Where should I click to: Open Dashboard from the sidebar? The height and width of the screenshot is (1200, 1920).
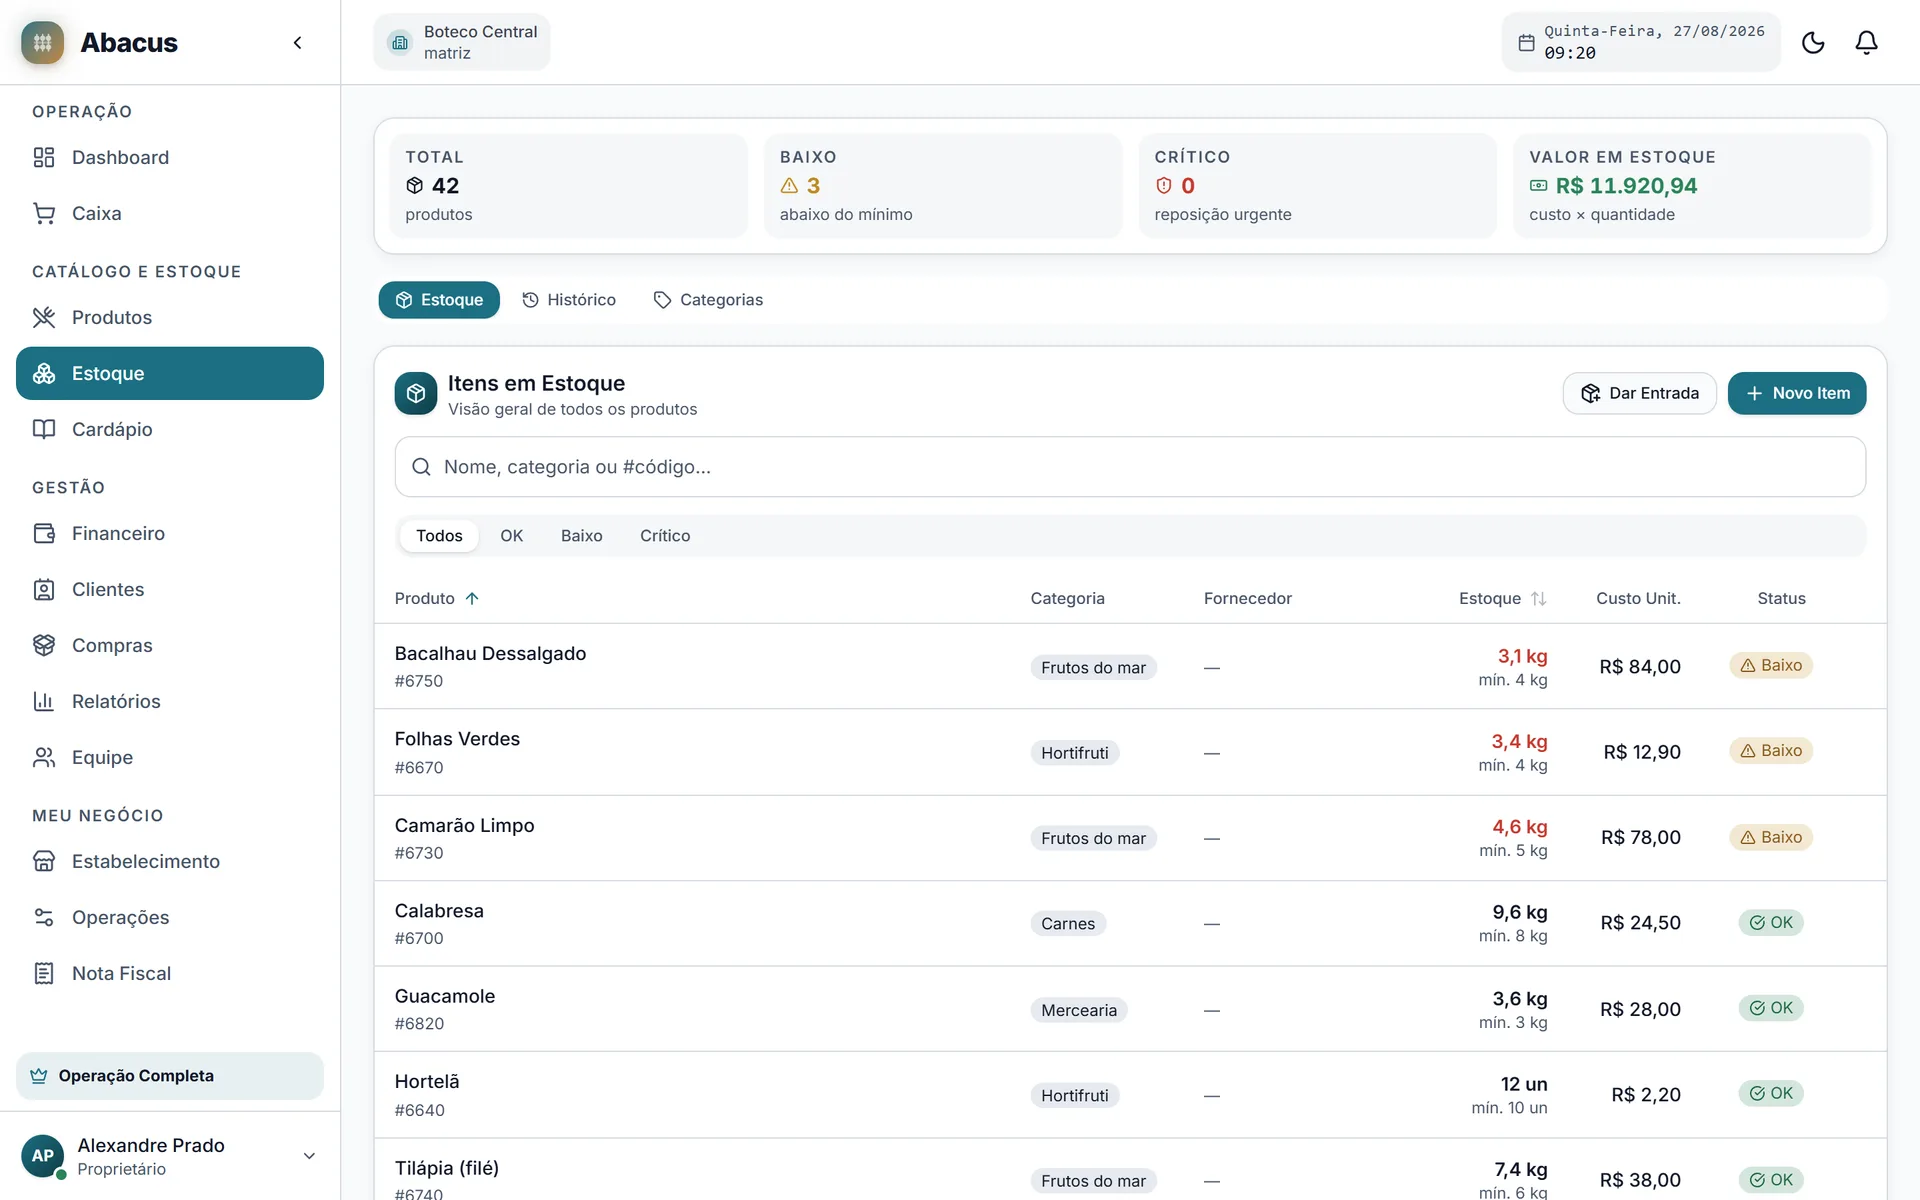pos(170,157)
